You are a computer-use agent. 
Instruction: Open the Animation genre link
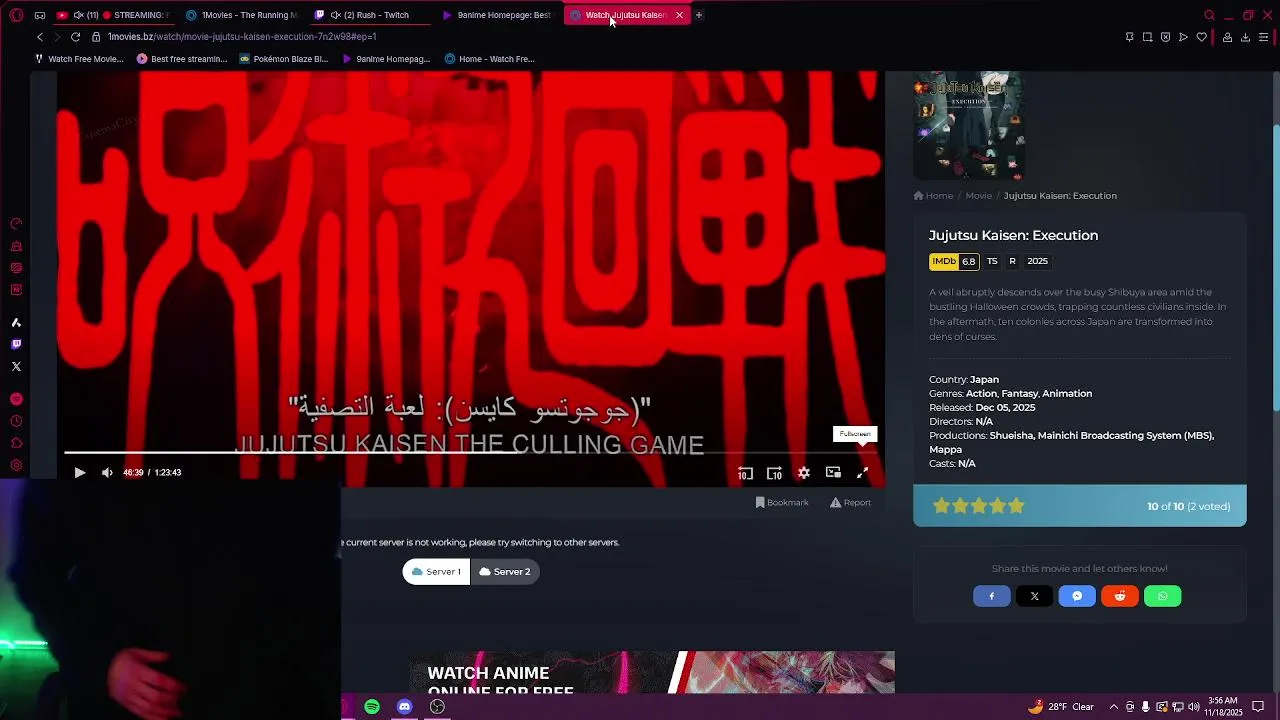pyautogui.click(x=1067, y=394)
